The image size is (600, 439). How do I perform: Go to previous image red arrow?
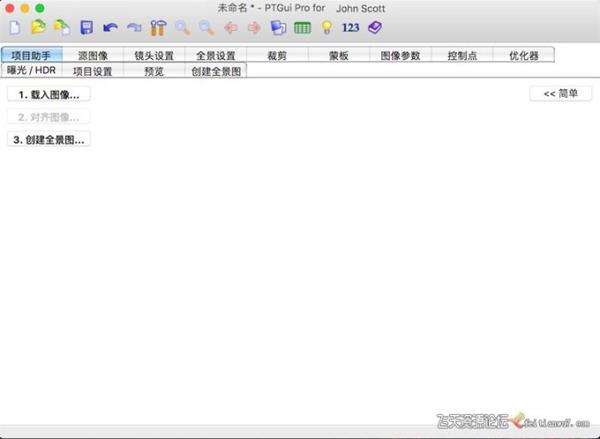pyautogui.click(x=231, y=28)
